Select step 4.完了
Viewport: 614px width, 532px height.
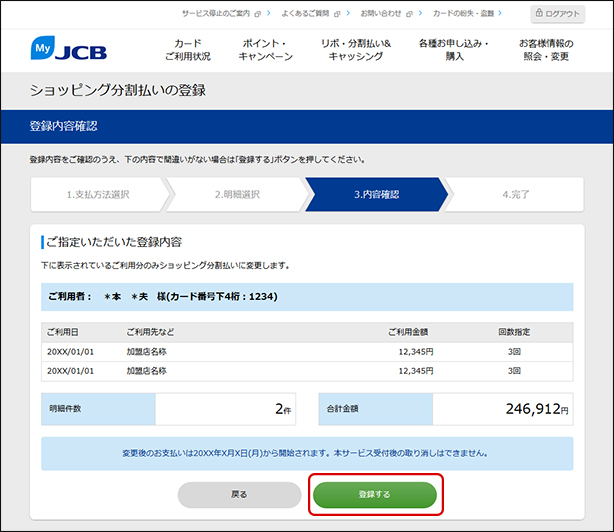(516, 195)
